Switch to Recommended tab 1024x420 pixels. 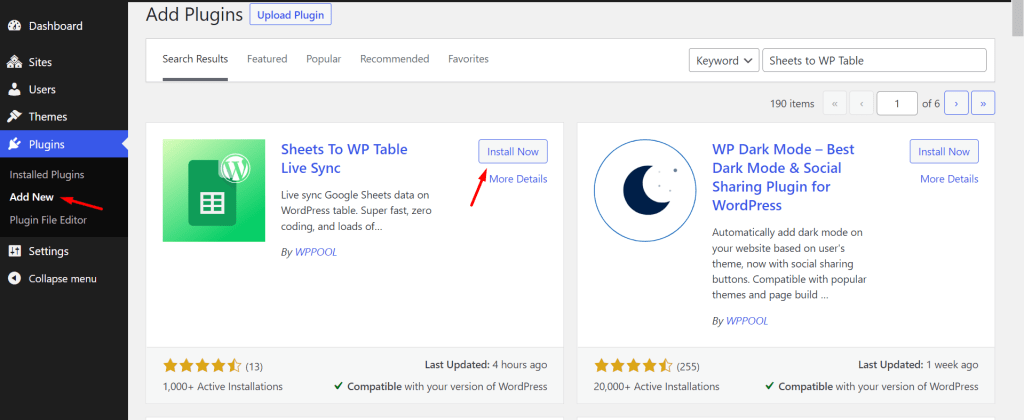(x=394, y=59)
